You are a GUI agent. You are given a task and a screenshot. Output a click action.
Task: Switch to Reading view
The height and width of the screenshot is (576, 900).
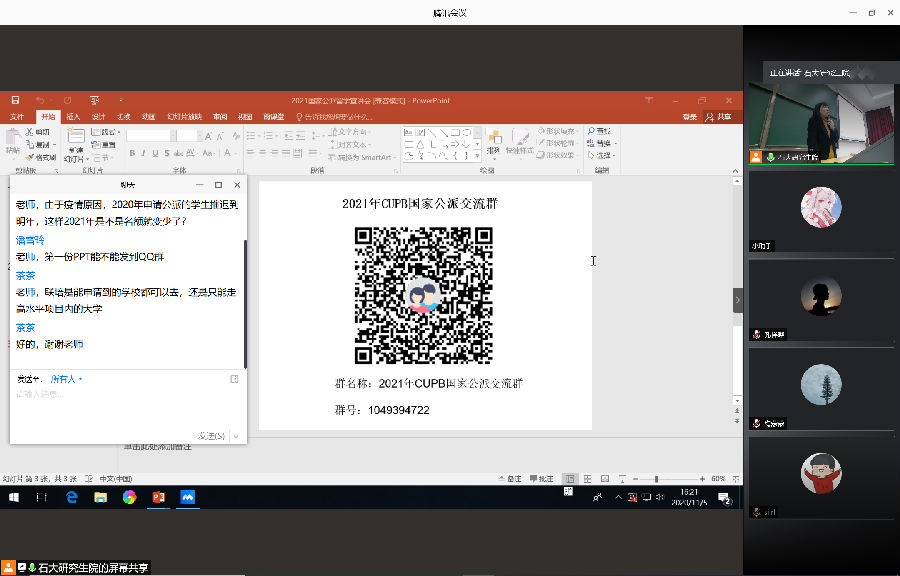(604, 478)
